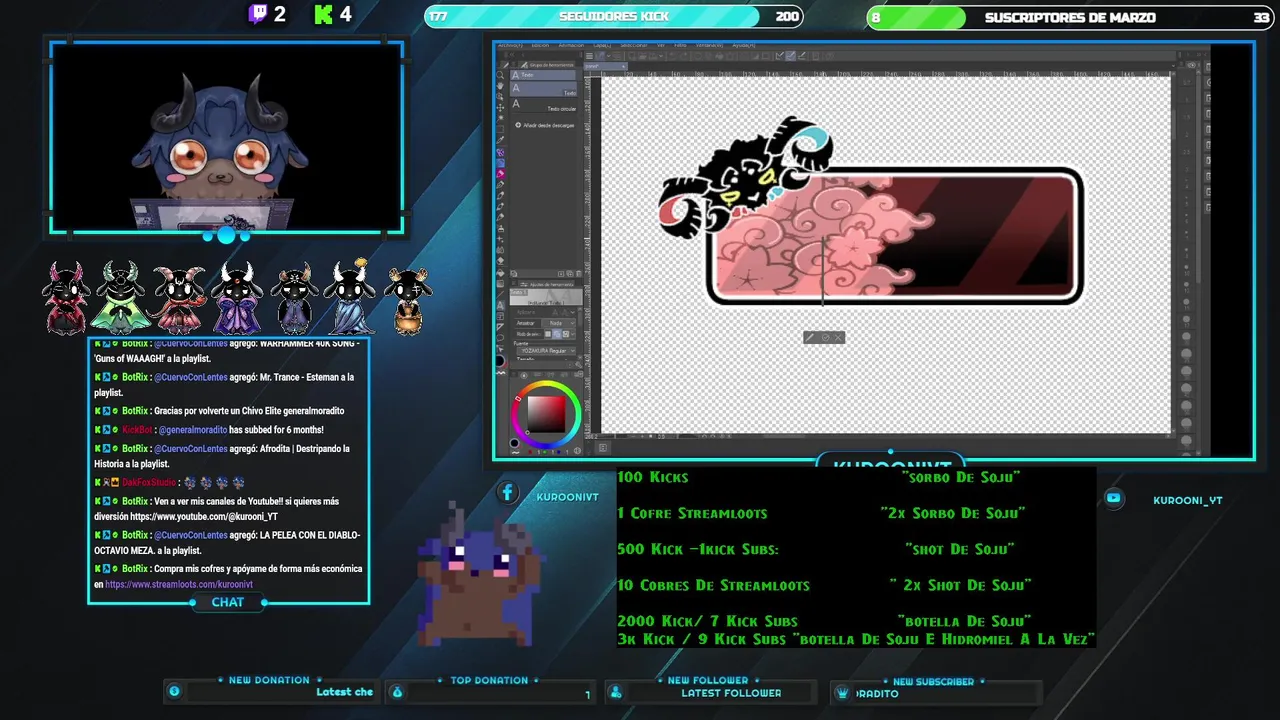Select the pink-highlighted tool in the toolbar

coord(500,174)
